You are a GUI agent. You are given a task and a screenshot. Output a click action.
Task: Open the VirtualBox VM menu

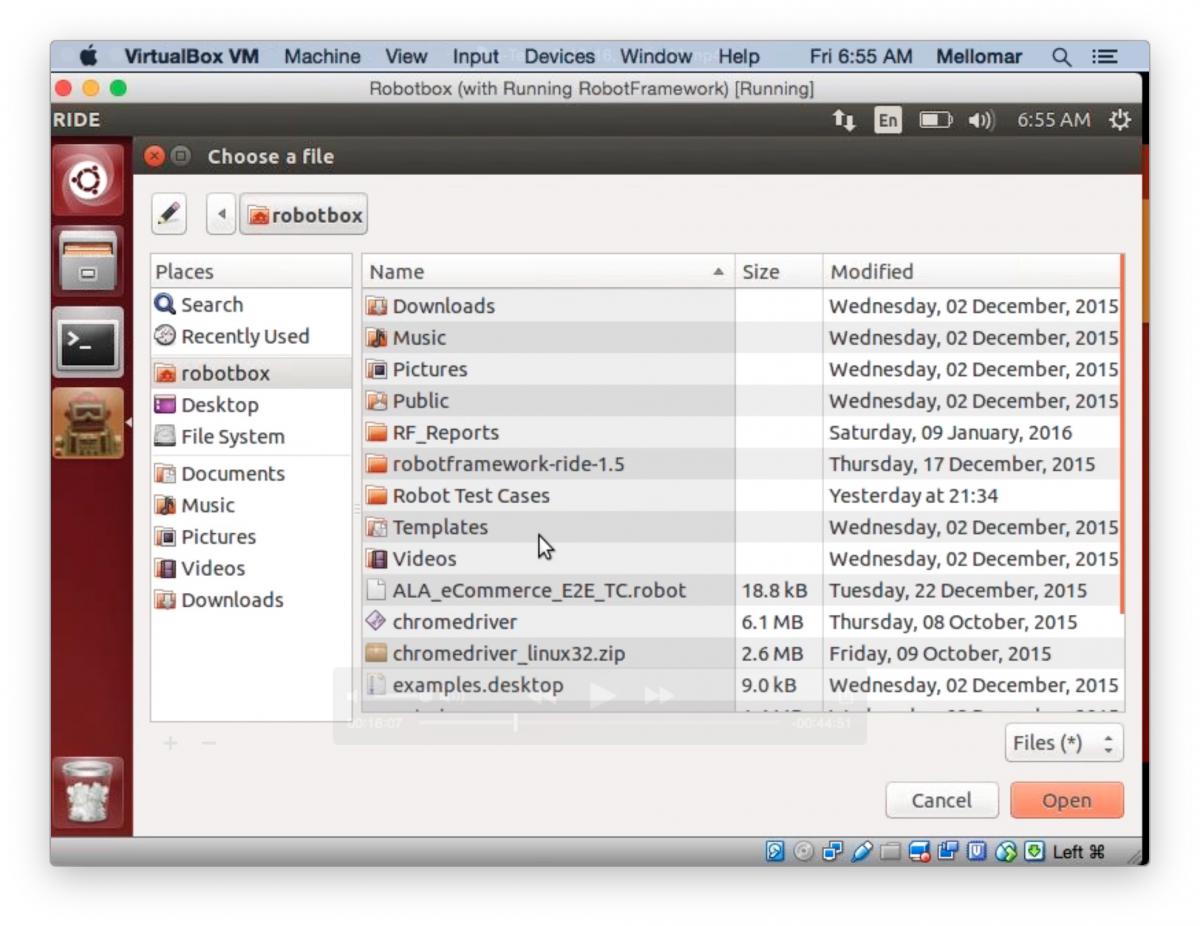191,56
